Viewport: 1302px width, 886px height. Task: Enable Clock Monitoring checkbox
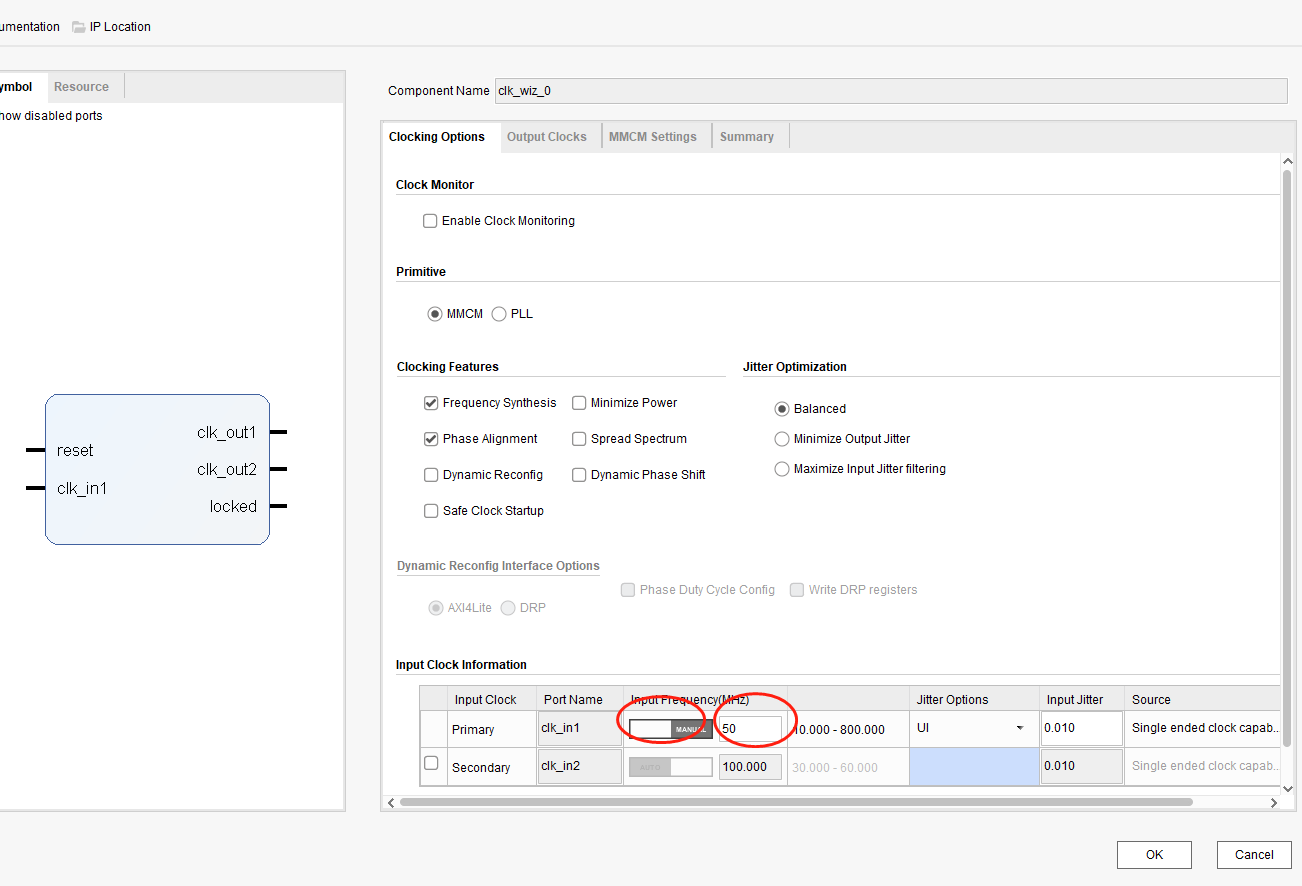[430, 221]
